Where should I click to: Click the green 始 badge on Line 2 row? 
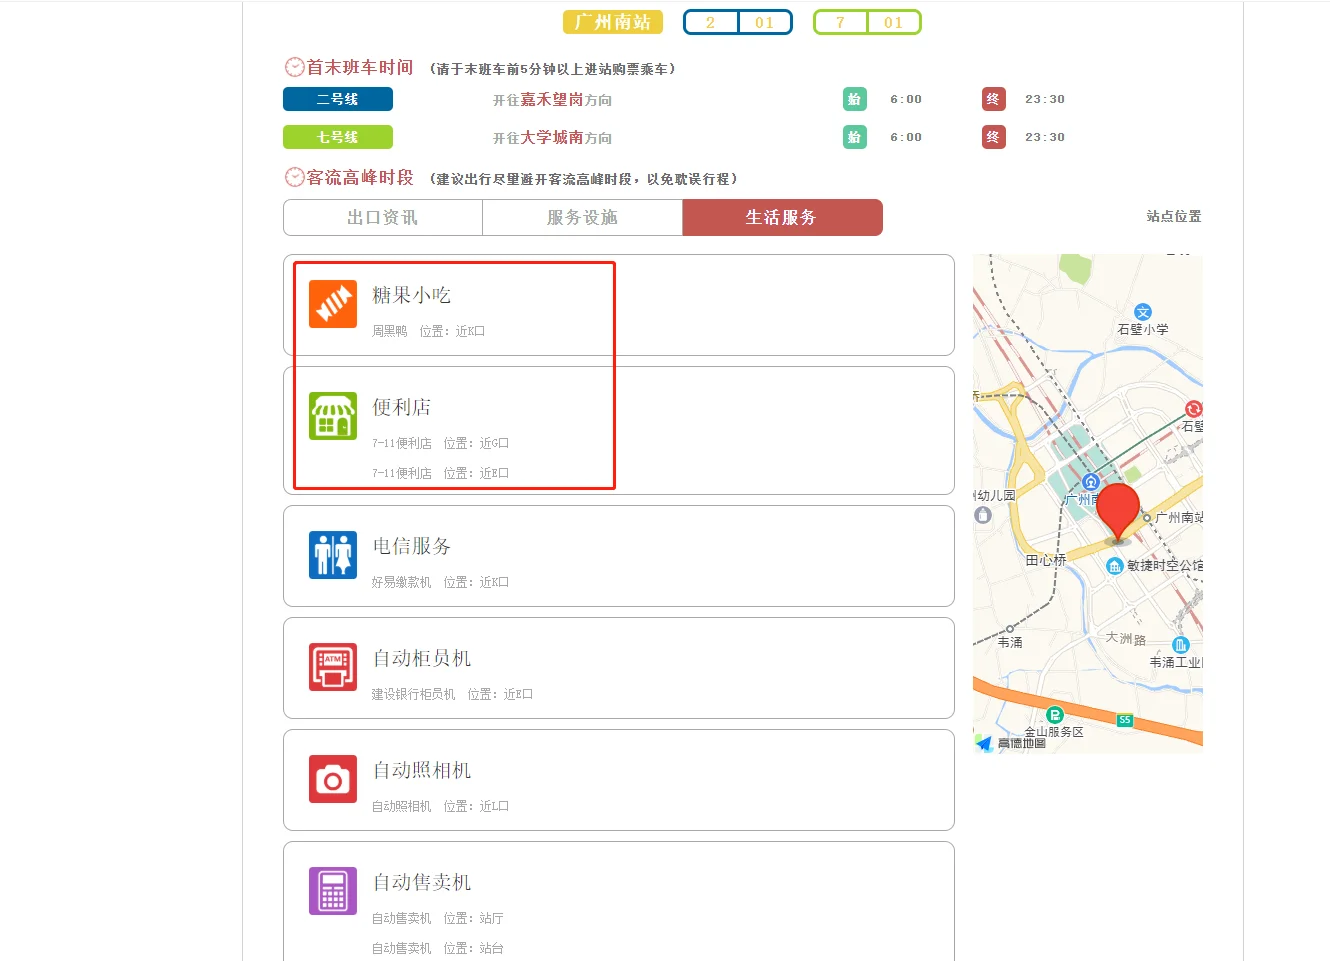coord(855,99)
